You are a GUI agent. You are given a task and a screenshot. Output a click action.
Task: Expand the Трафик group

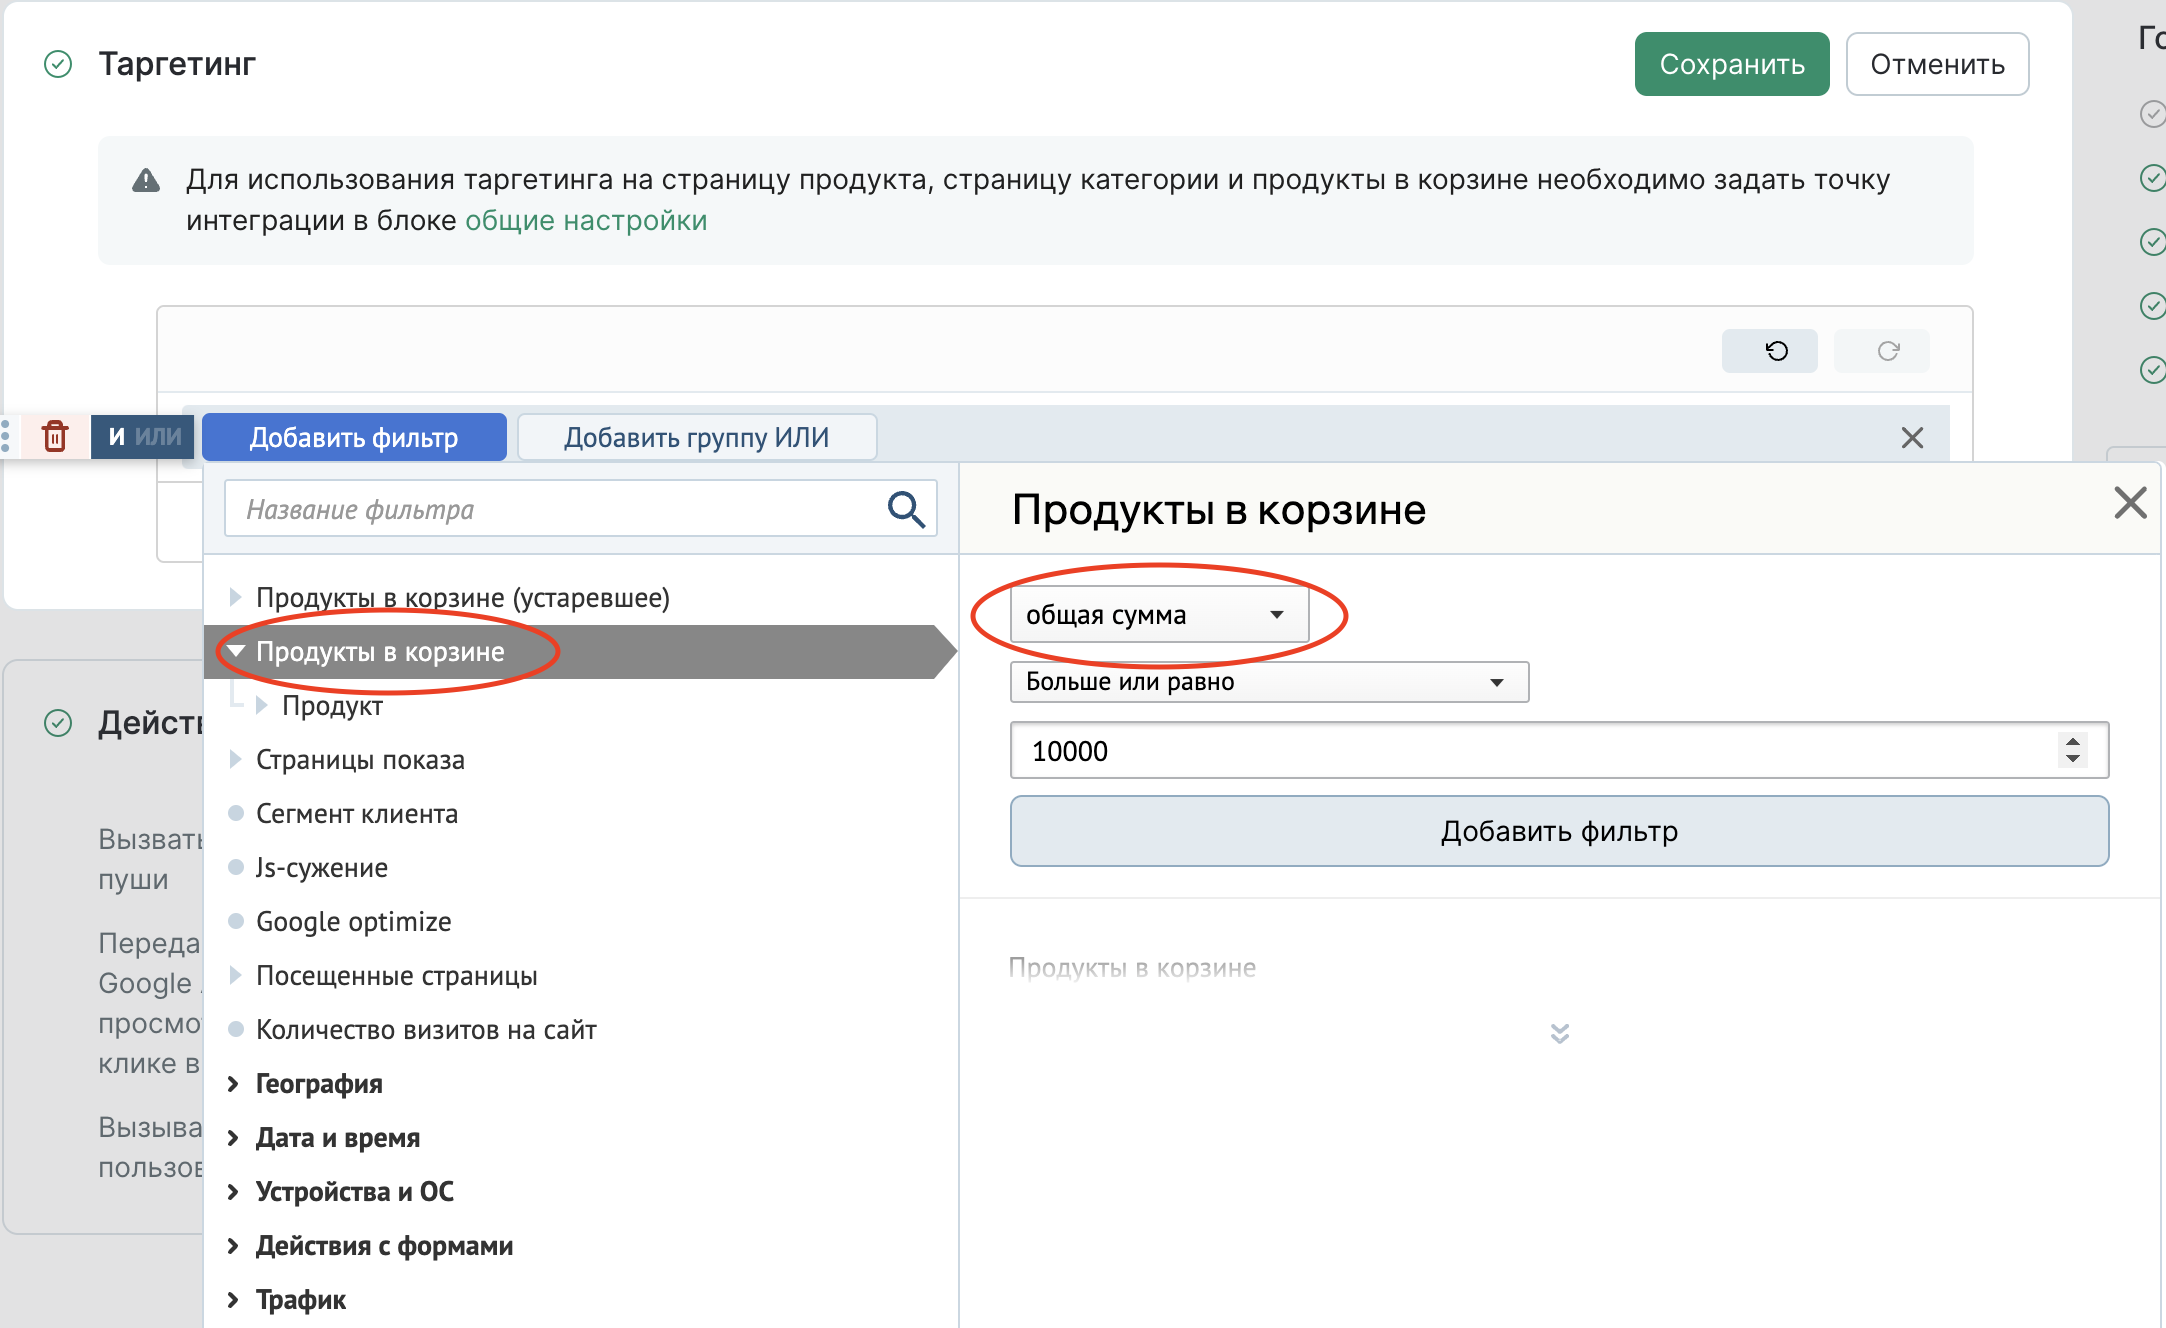(233, 1299)
